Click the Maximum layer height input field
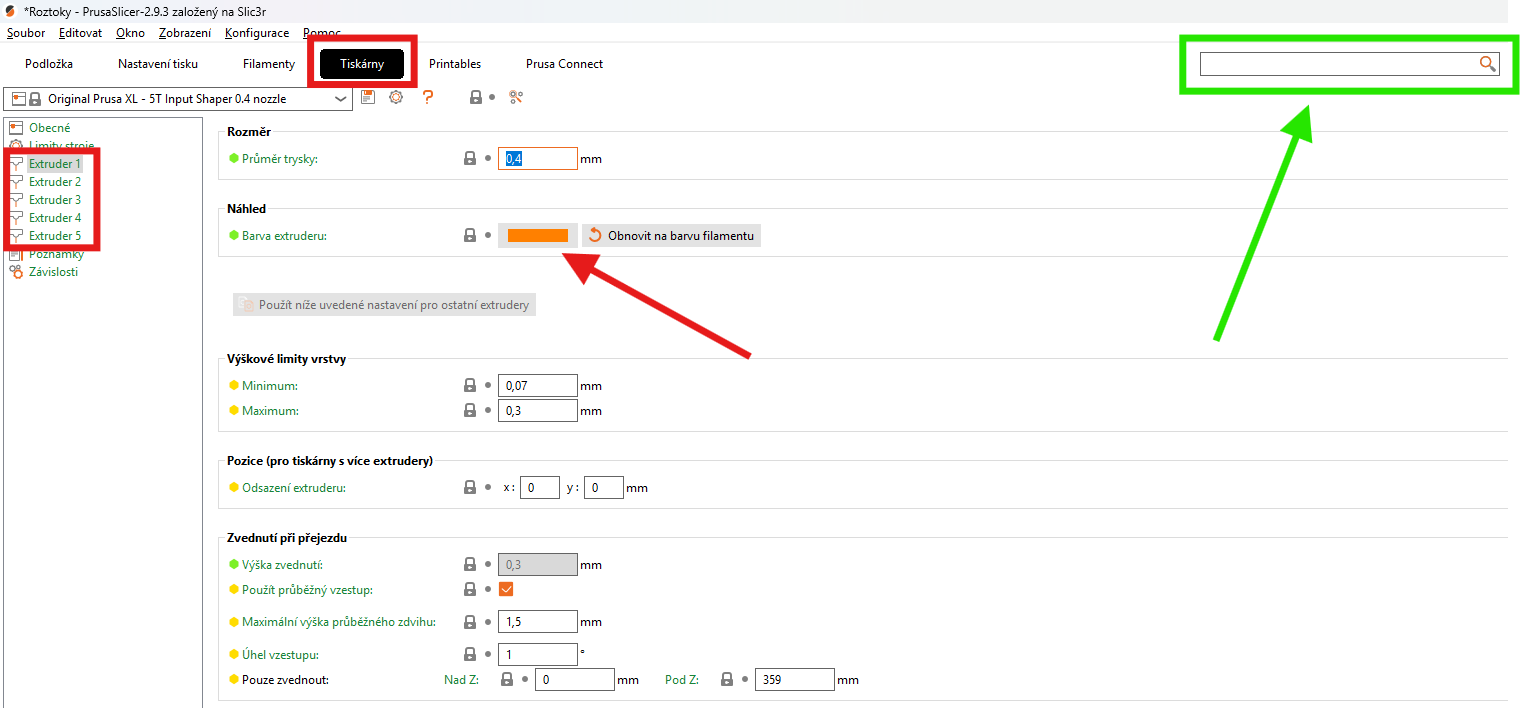Viewport: 1520px width, 708px height. point(537,411)
